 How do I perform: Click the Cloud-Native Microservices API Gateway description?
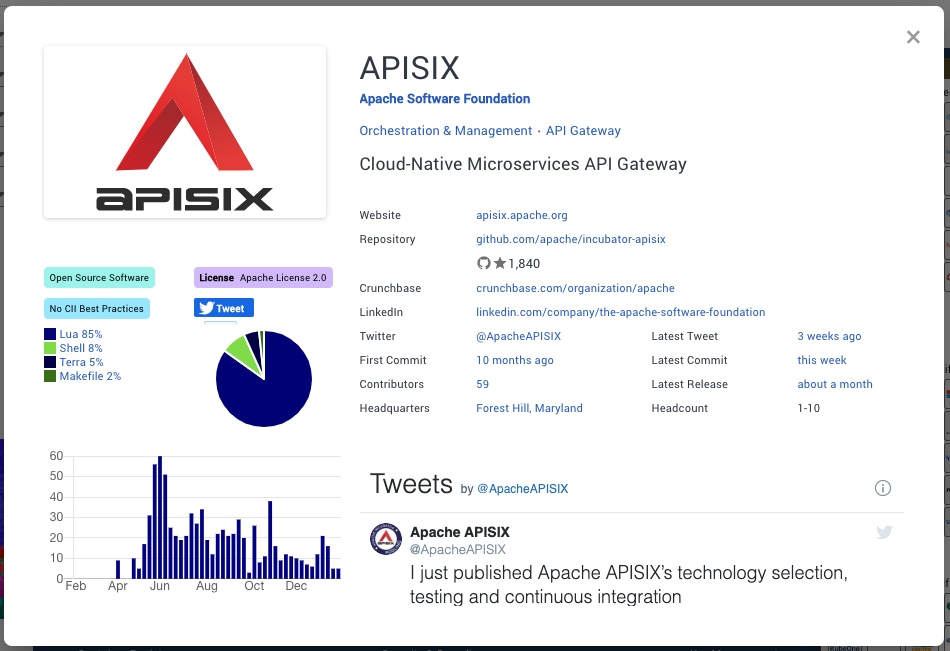point(523,164)
